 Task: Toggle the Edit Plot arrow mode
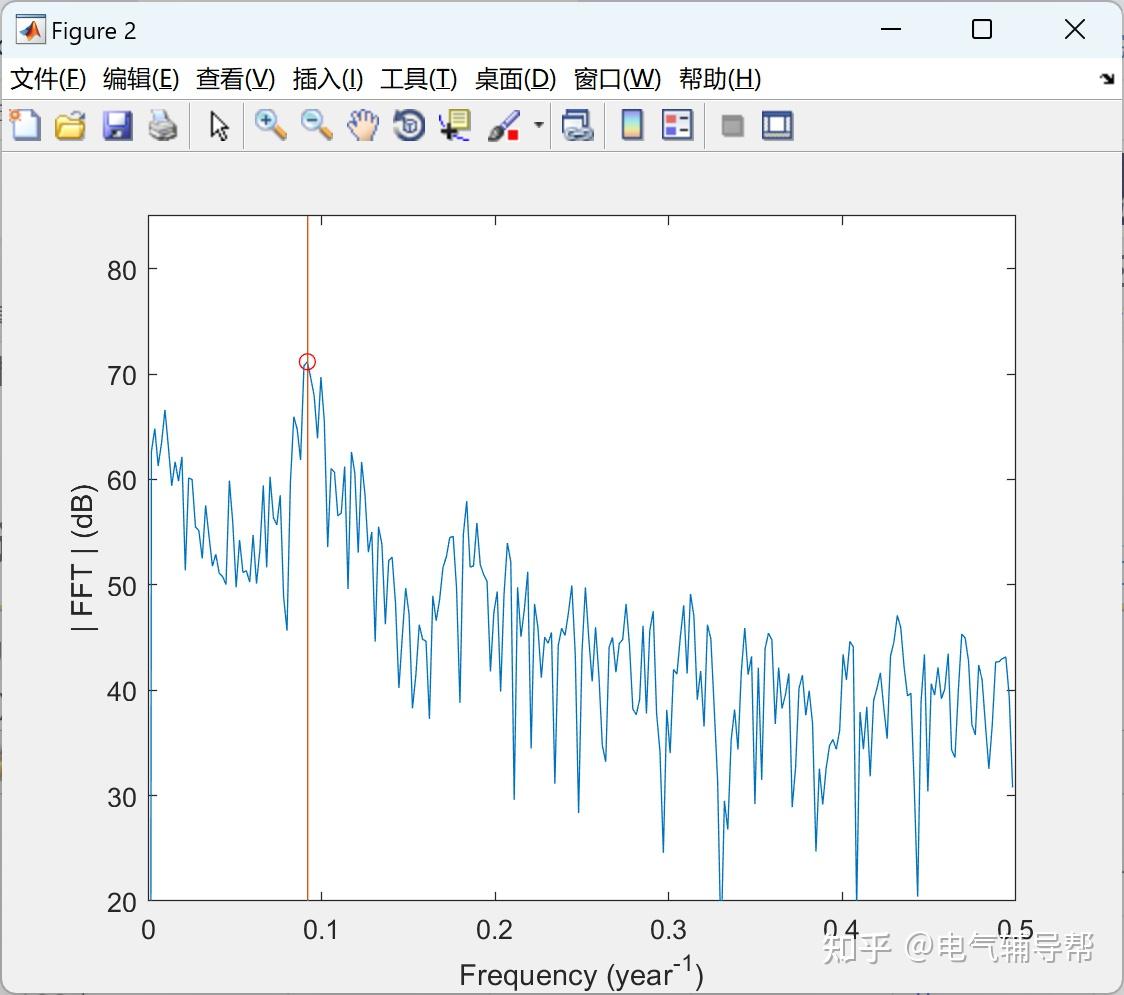coord(217,125)
